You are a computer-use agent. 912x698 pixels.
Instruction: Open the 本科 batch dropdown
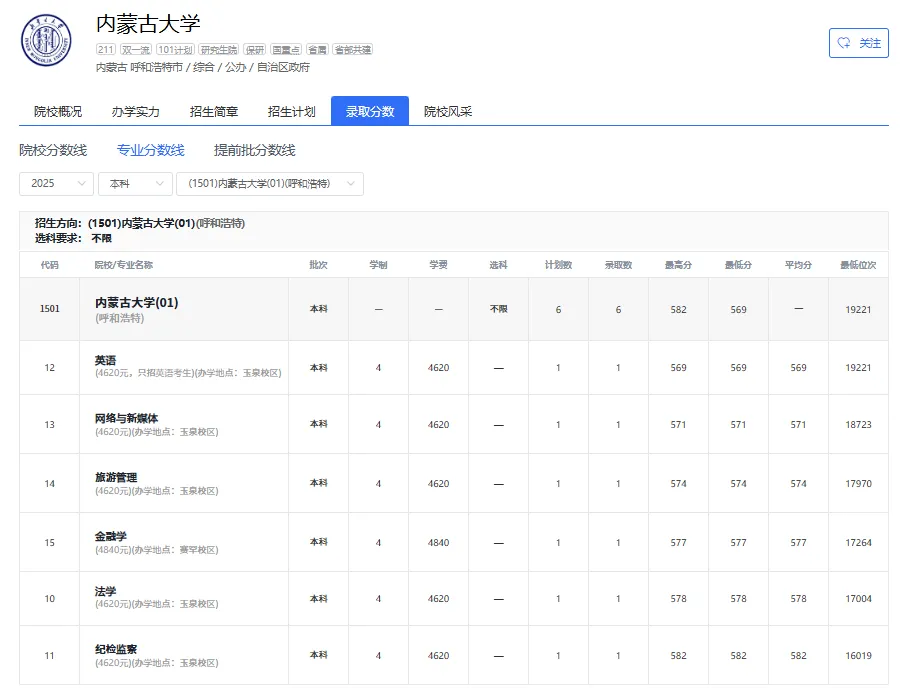click(136, 184)
